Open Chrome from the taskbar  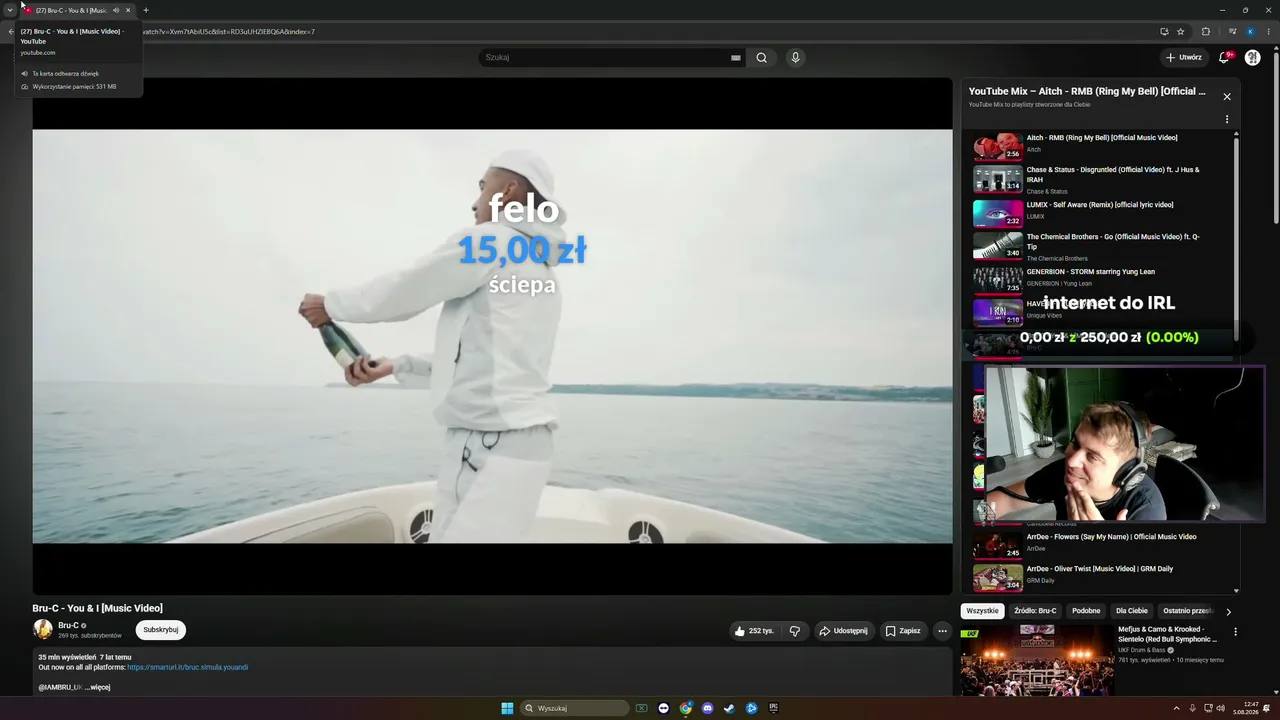pos(685,708)
